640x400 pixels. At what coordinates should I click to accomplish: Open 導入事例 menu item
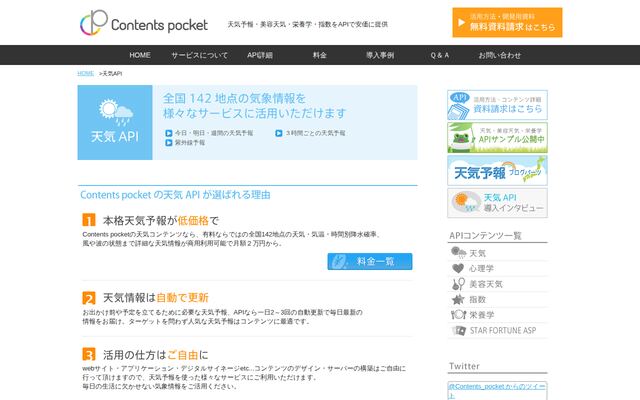[x=380, y=55]
